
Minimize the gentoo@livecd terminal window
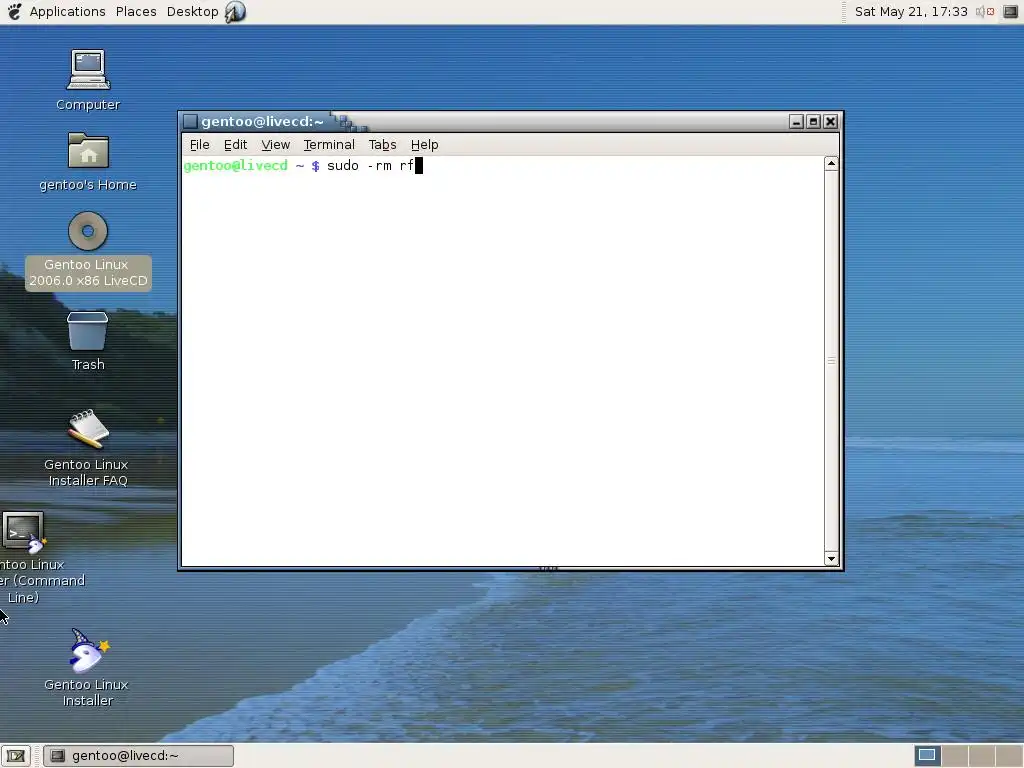tap(796, 121)
